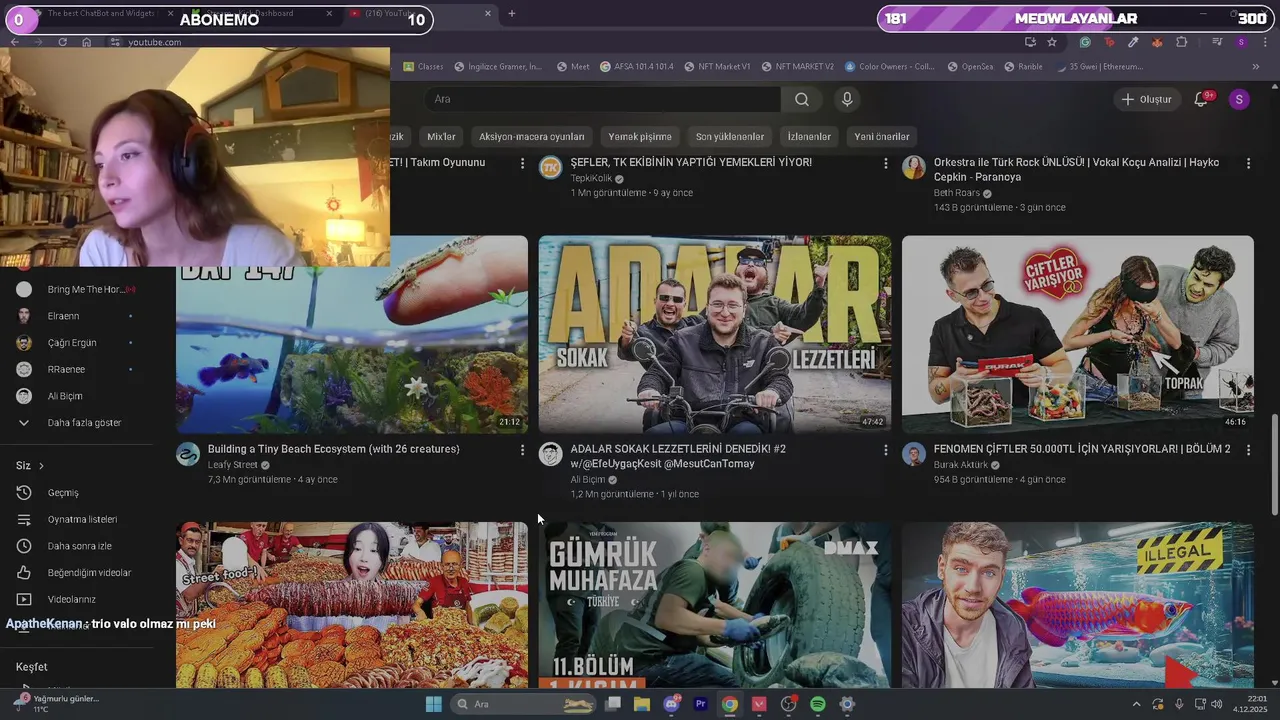Open the YouTube account avatar S
Viewport: 1280px width, 720px height.
[1239, 99]
